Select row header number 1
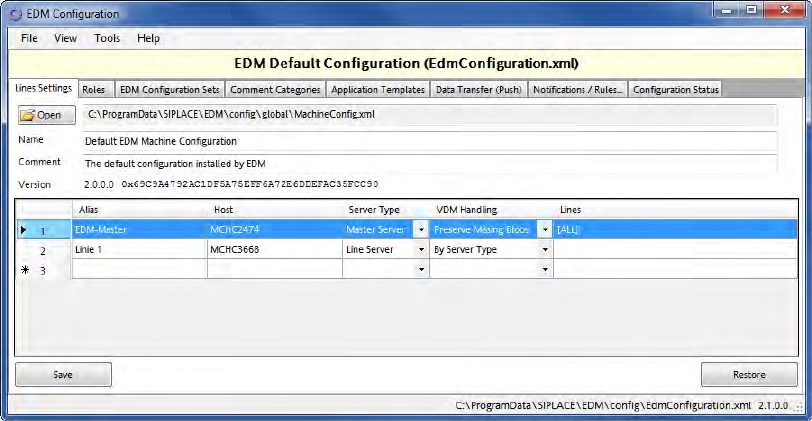The width and height of the screenshot is (812, 421). click(43, 230)
